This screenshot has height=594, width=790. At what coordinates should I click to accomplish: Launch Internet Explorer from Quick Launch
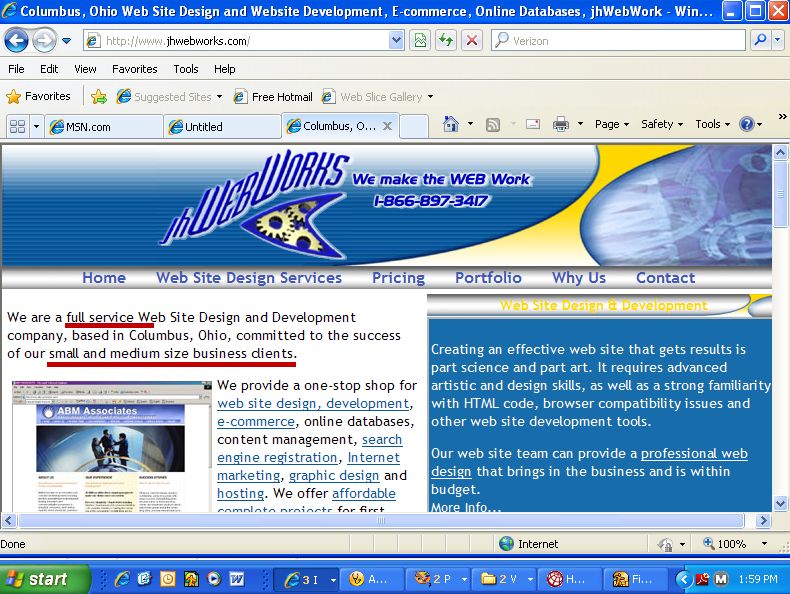coord(121,579)
